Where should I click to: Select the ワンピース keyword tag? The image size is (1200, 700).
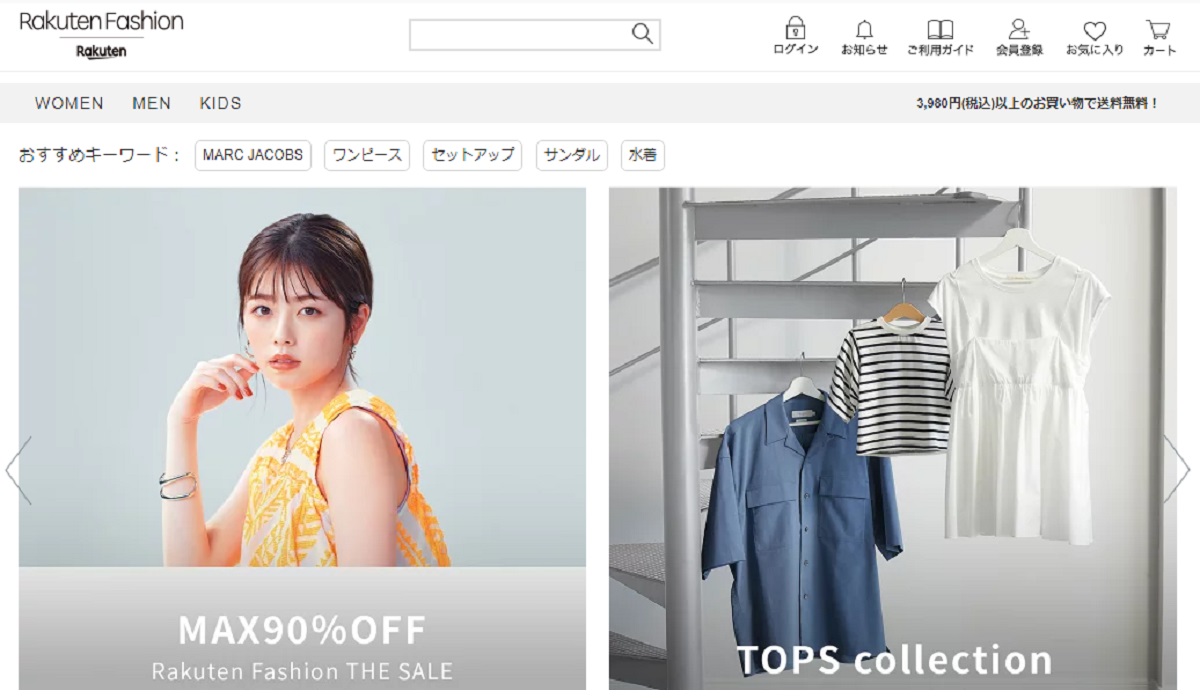tap(367, 155)
